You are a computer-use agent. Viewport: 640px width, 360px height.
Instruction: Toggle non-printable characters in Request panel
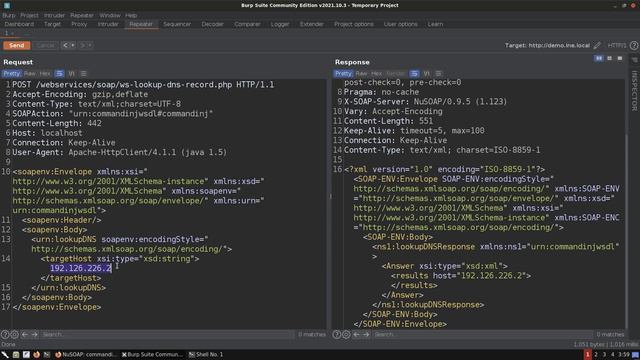pos(71,73)
